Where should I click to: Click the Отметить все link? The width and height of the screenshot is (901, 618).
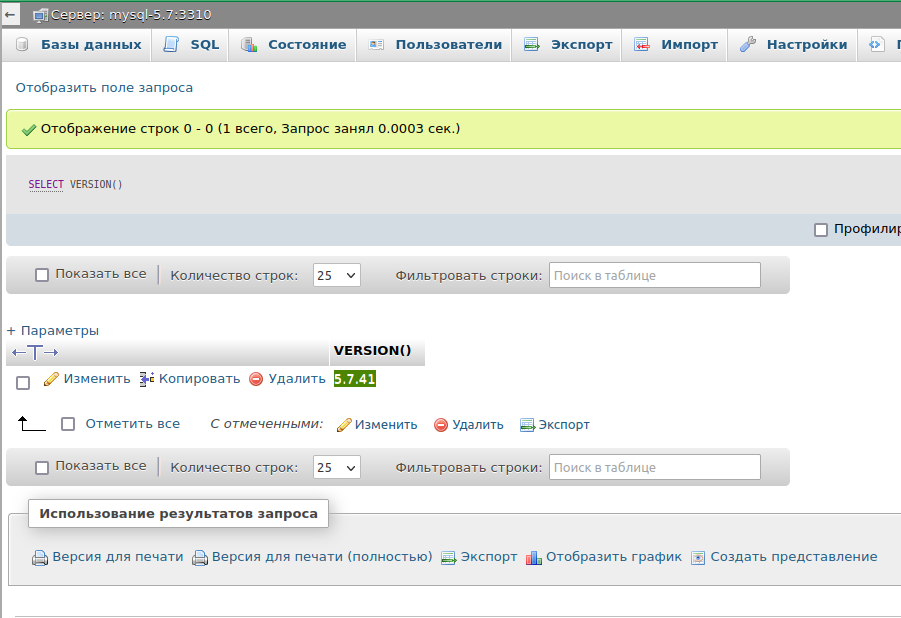(133, 424)
